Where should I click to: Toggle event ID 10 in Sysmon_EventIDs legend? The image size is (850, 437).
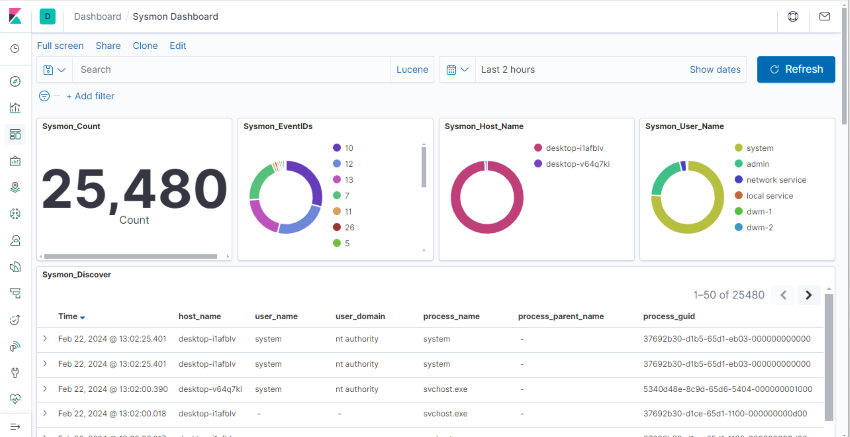tap(349, 147)
